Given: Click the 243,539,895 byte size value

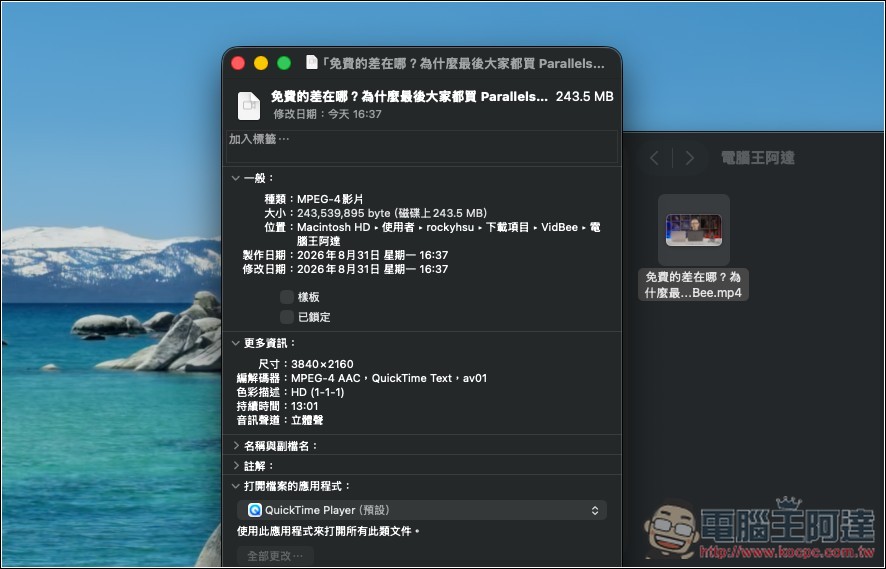Looking at the screenshot, I should [x=392, y=213].
